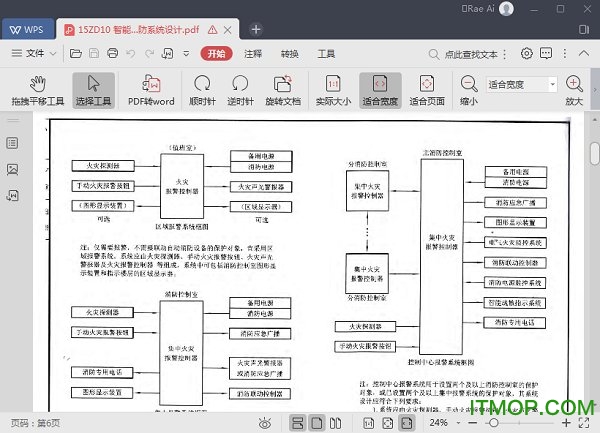600x433 pixels.
Task: Open a new tab with plus button
Action: pos(256,29)
